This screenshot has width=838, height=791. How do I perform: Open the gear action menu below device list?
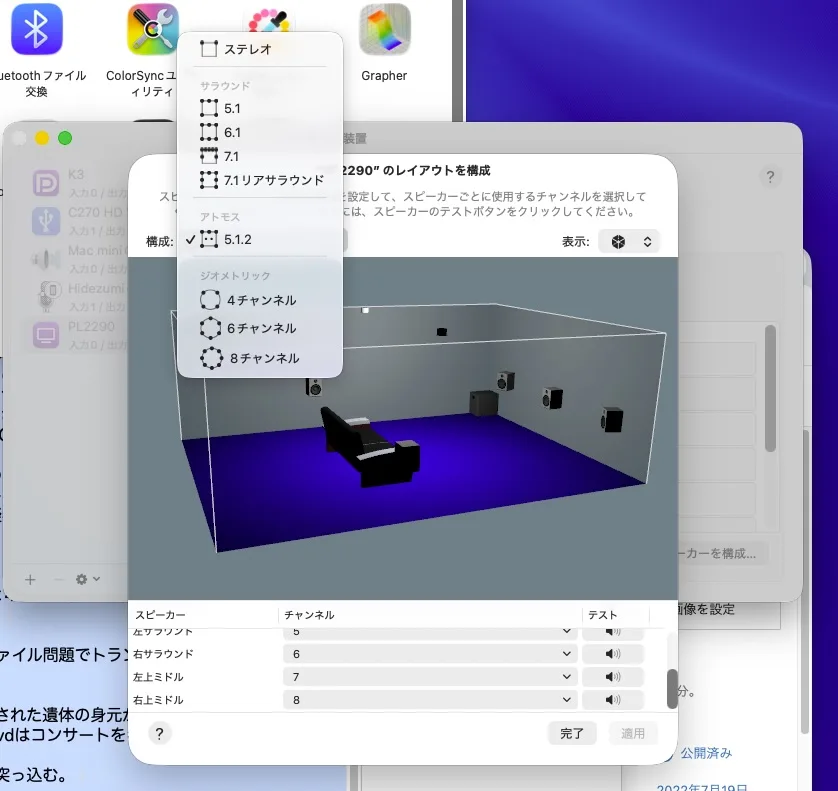(88, 579)
